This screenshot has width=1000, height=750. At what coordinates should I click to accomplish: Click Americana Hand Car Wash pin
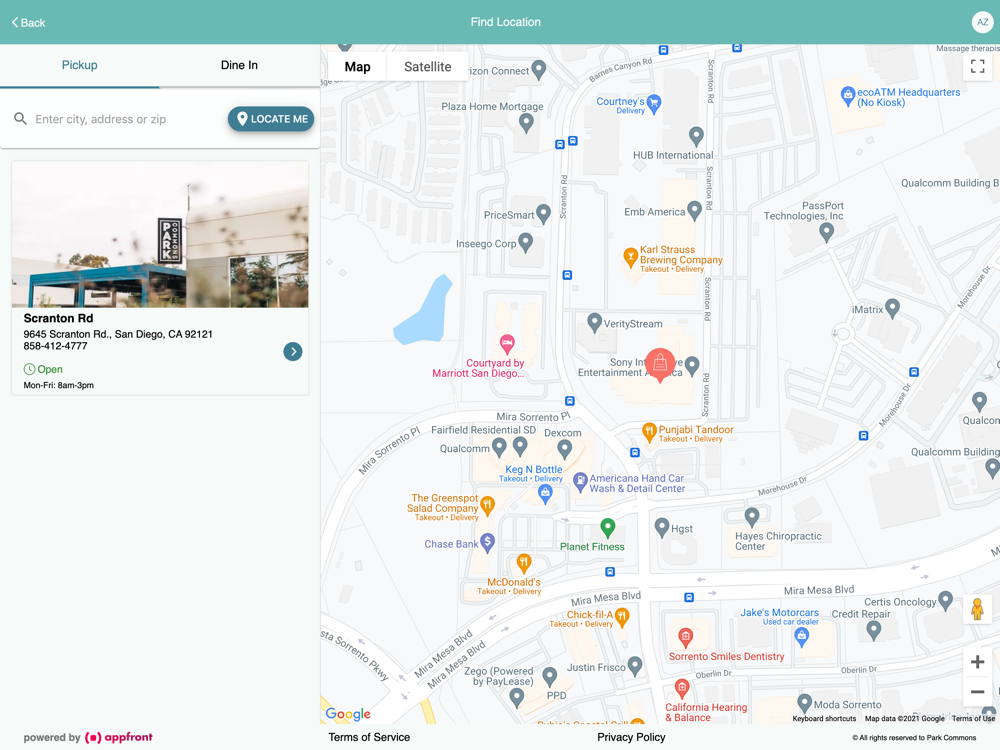[x=580, y=482]
